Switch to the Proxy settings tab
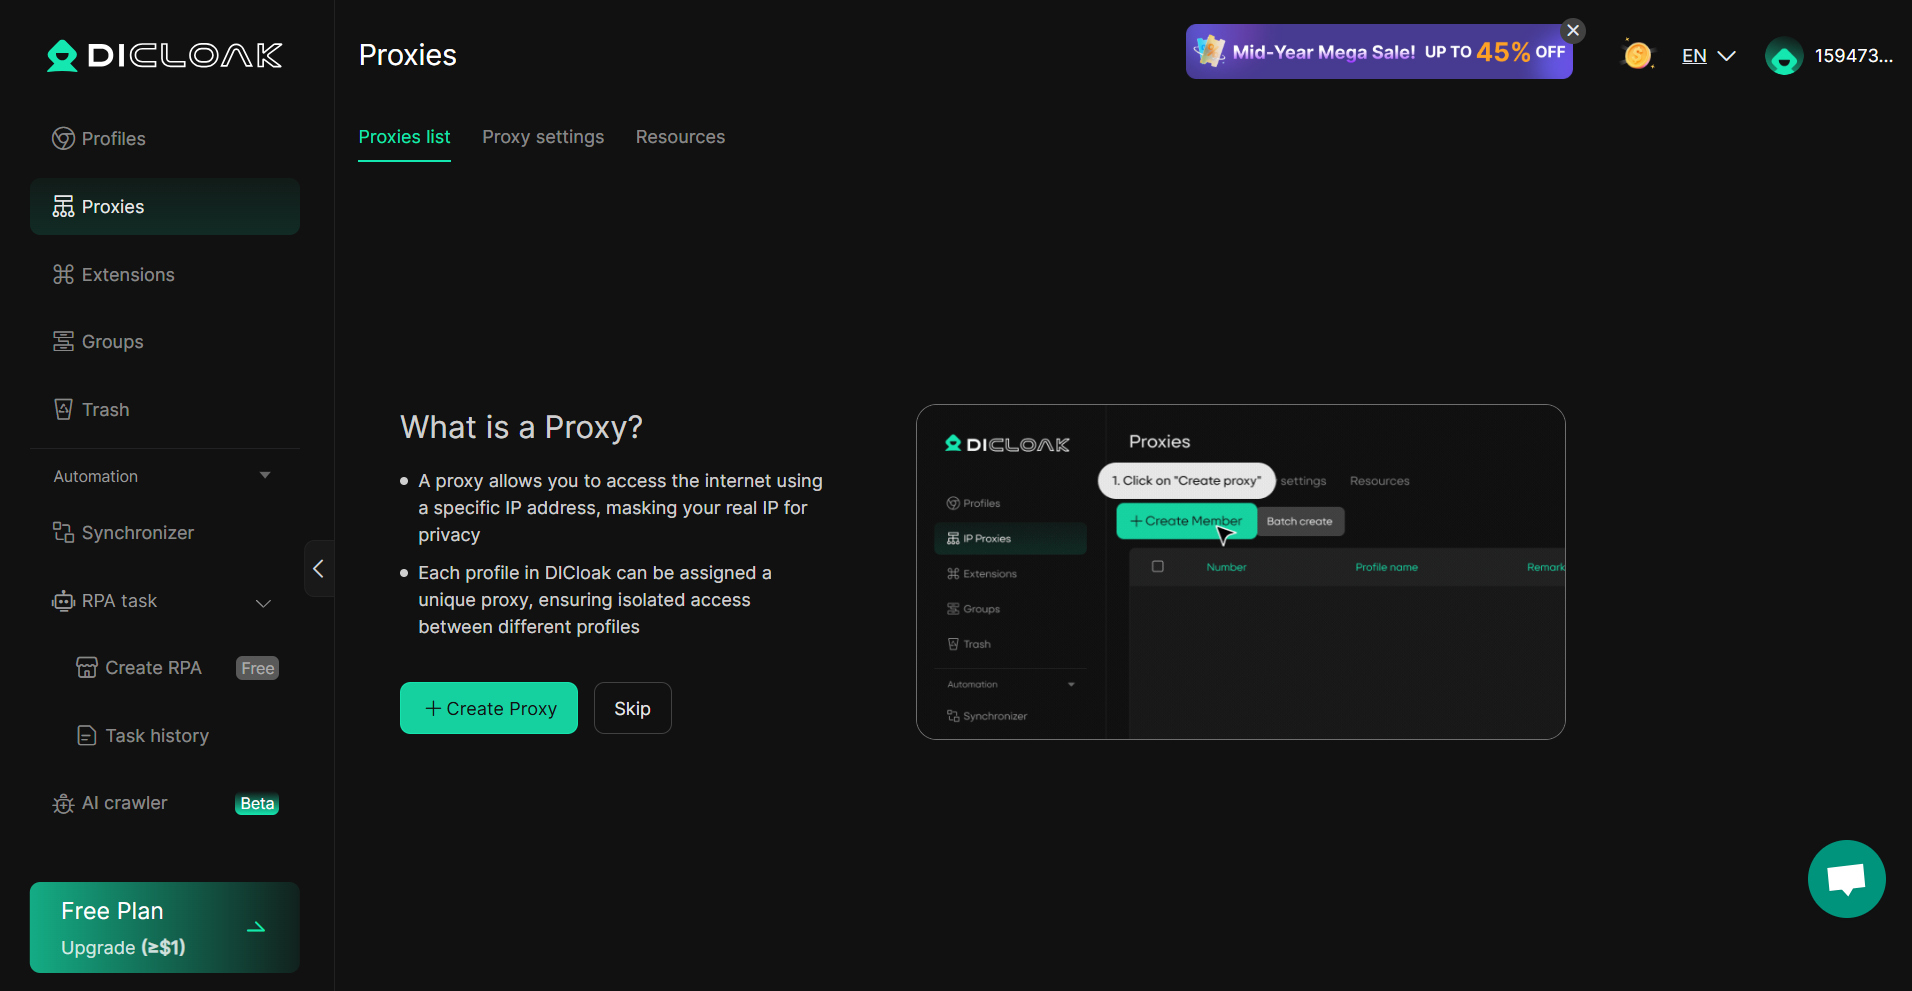 tap(543, 137)
